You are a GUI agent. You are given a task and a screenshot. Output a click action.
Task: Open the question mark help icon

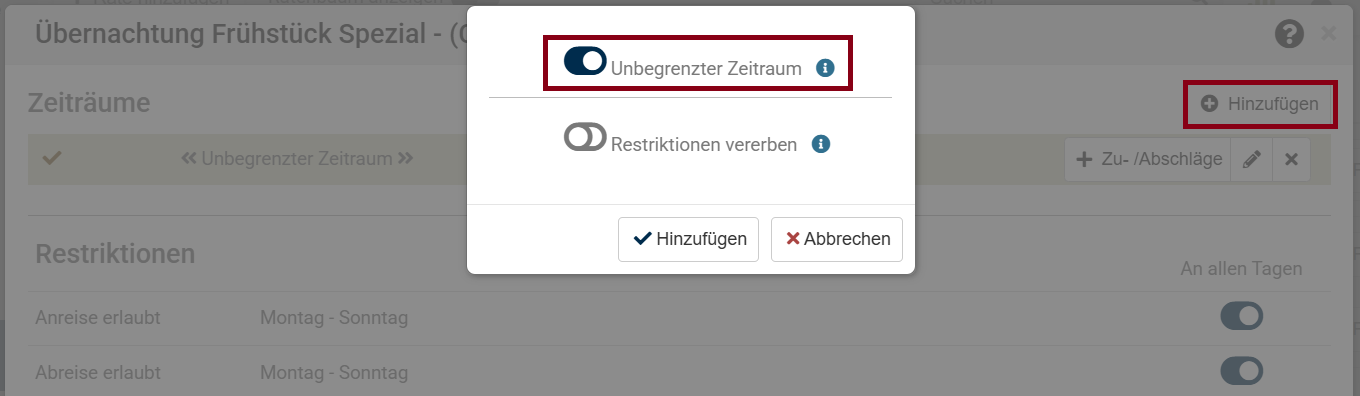(1289, 34)
